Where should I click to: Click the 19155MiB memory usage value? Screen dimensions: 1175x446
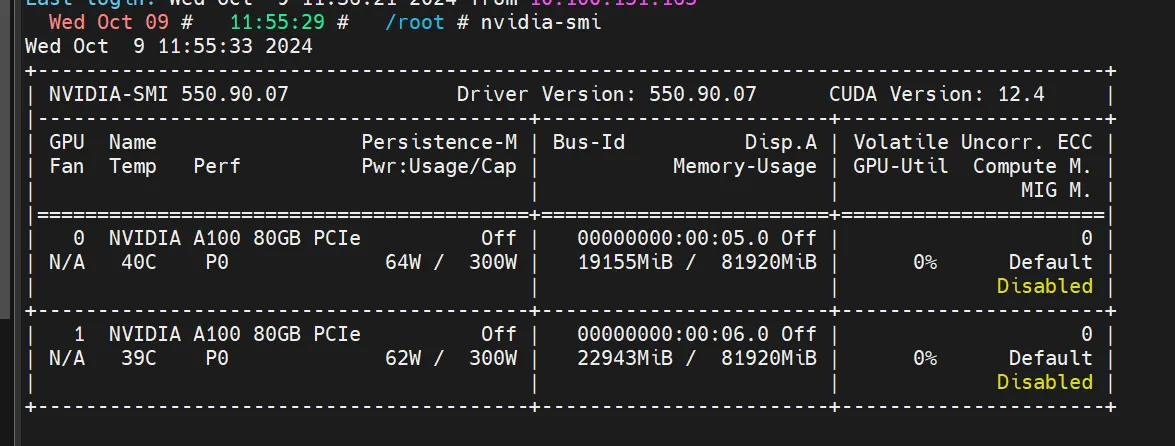pyautogui.click(x=625, y=262)
